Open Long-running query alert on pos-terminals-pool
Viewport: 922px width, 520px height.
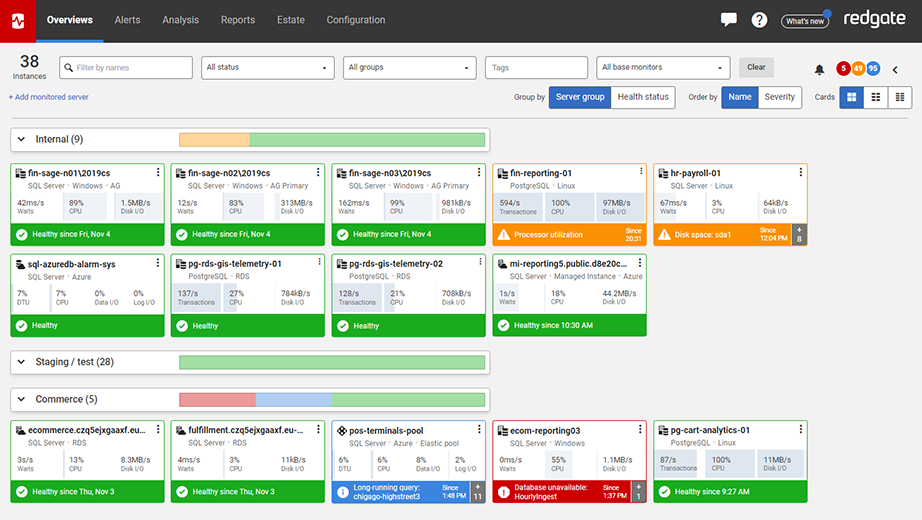pos(401,492)
